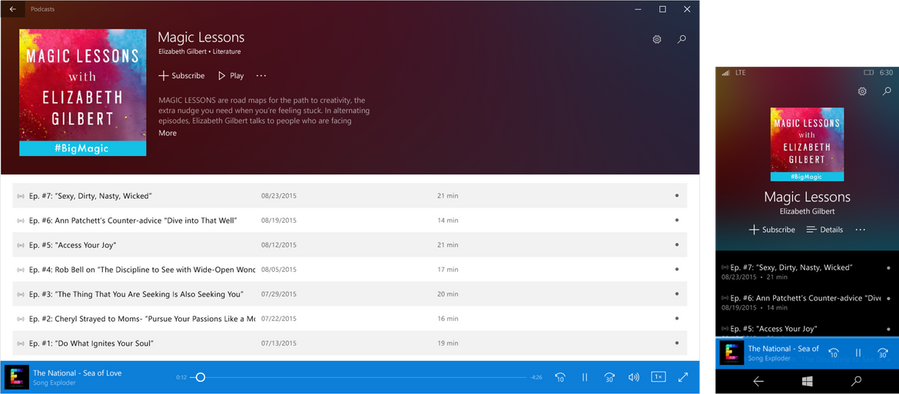Change the 1x playback speed
899x394 pixels.
658,377
